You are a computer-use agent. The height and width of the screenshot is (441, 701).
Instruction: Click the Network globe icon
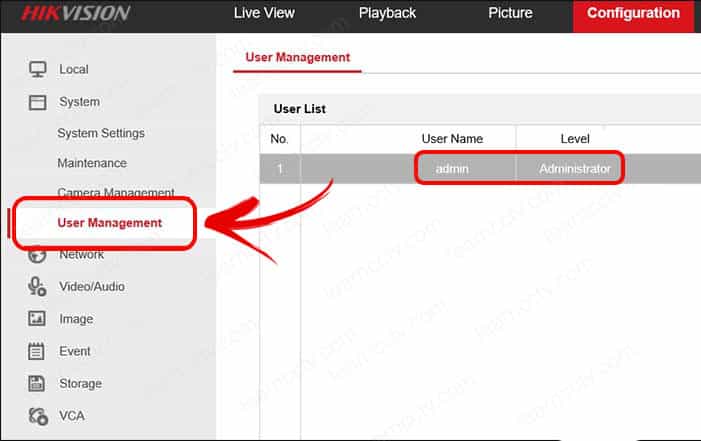[x=38, y=255]
